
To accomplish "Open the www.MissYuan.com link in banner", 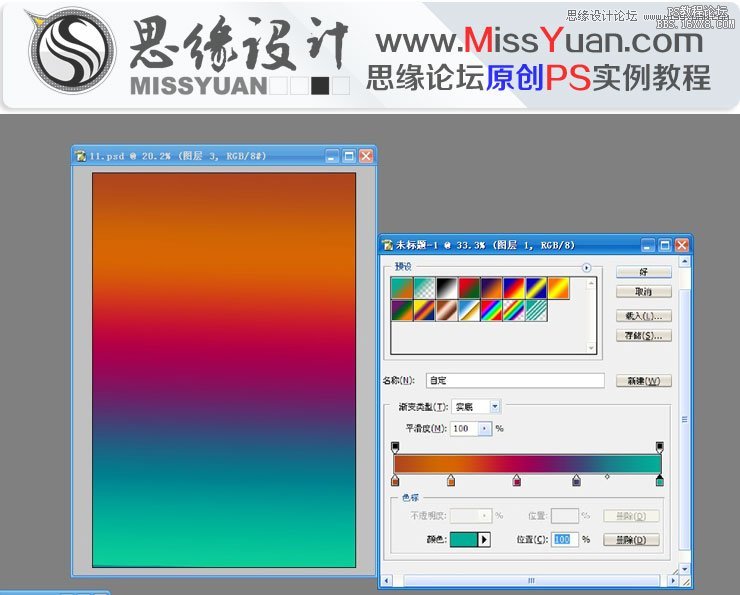I will coord(539,40).
